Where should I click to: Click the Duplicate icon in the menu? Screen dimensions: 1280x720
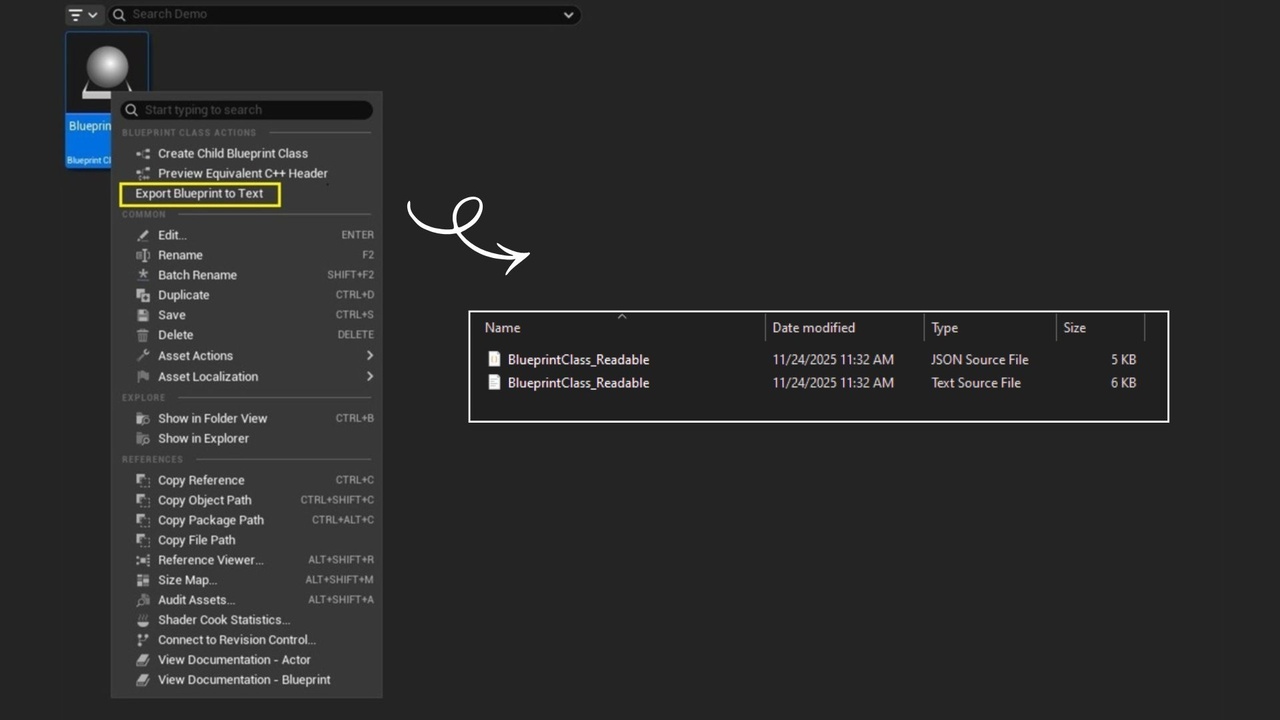tap(143, 295)
